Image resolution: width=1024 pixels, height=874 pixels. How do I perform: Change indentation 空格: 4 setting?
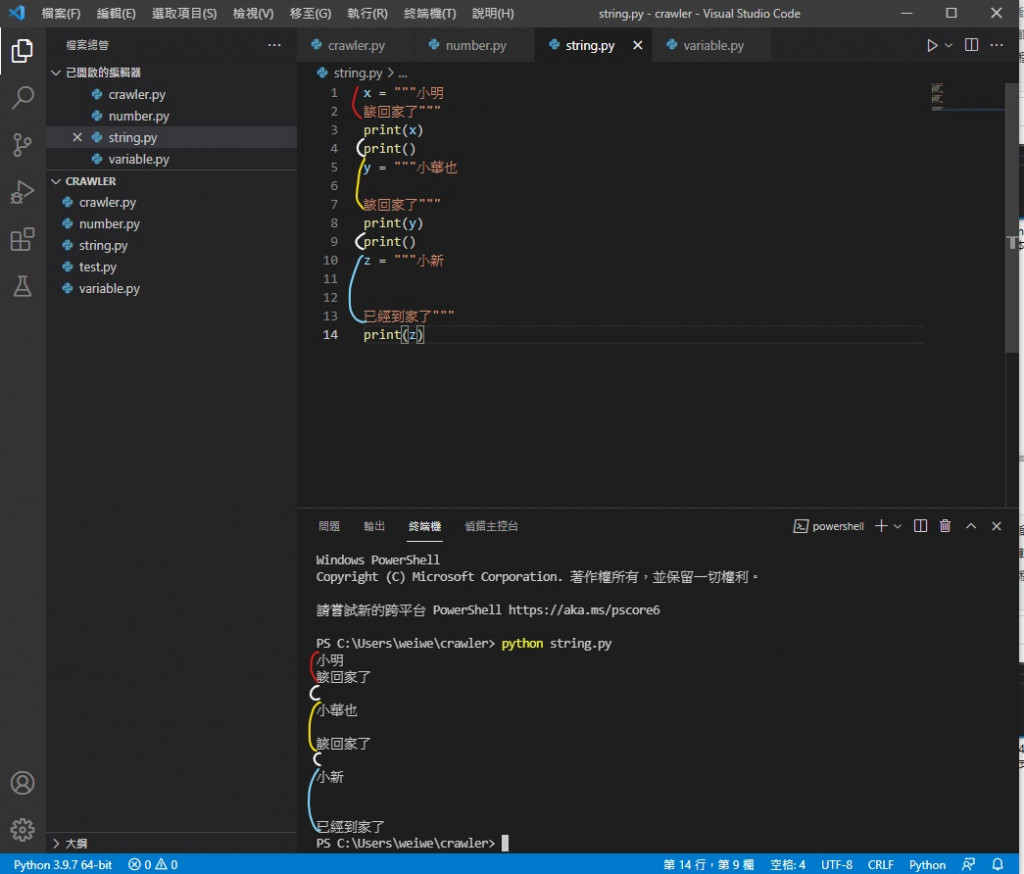tap(788, 864)
